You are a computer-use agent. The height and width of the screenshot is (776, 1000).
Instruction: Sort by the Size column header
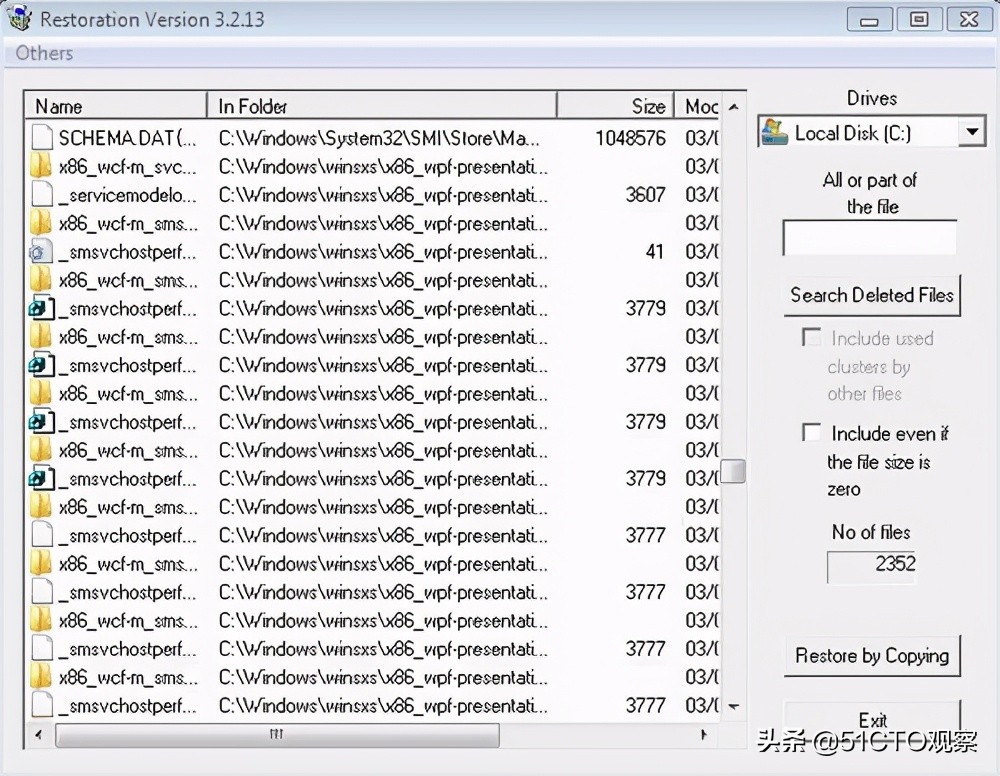tap(616, 106)
